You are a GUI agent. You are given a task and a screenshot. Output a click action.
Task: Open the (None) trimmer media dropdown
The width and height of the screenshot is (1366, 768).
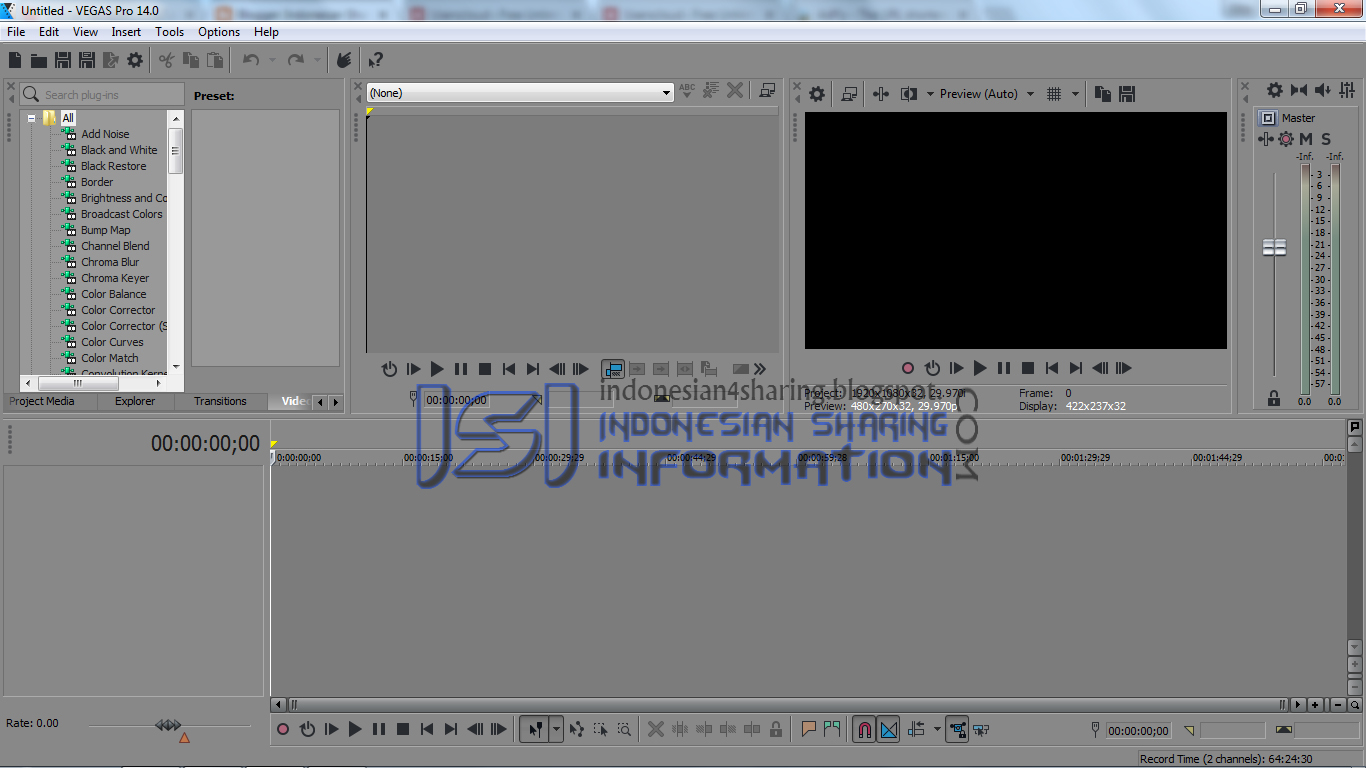pyautogui.click(x=520, y=93)
